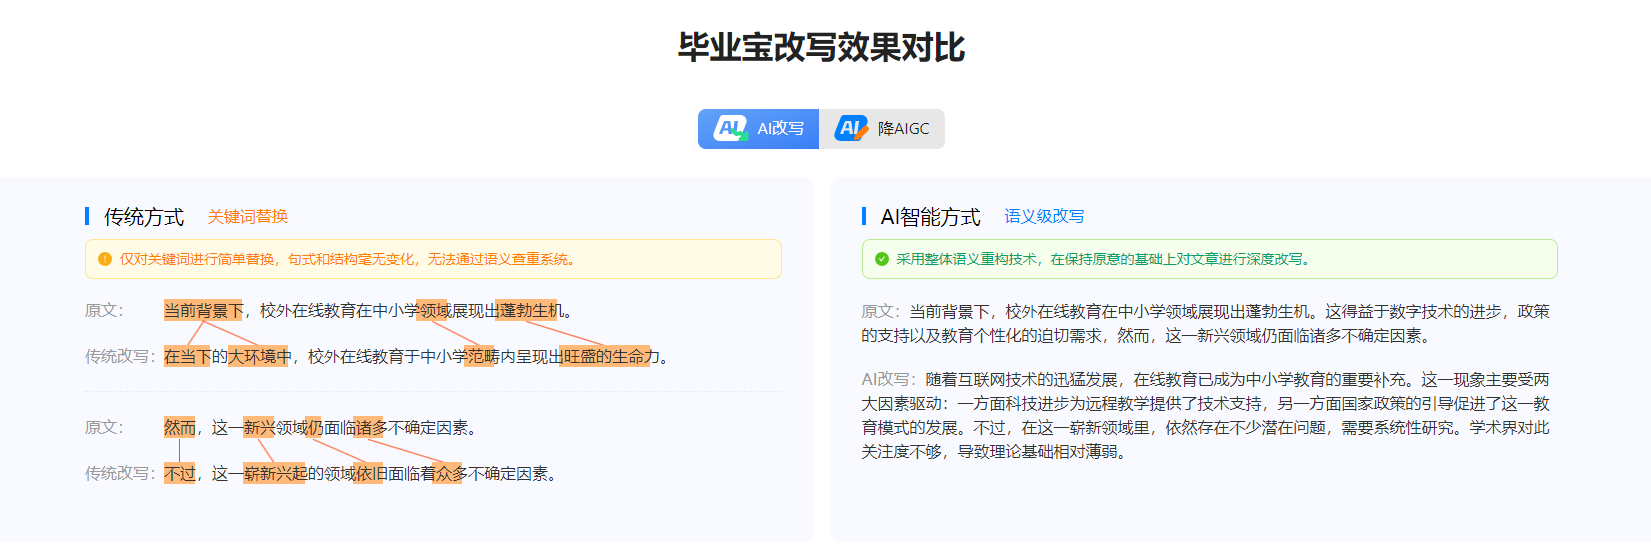Click the green checkmark icon in notice
Viewport: 1651px width, 546px height.
[x=882, y=259]
